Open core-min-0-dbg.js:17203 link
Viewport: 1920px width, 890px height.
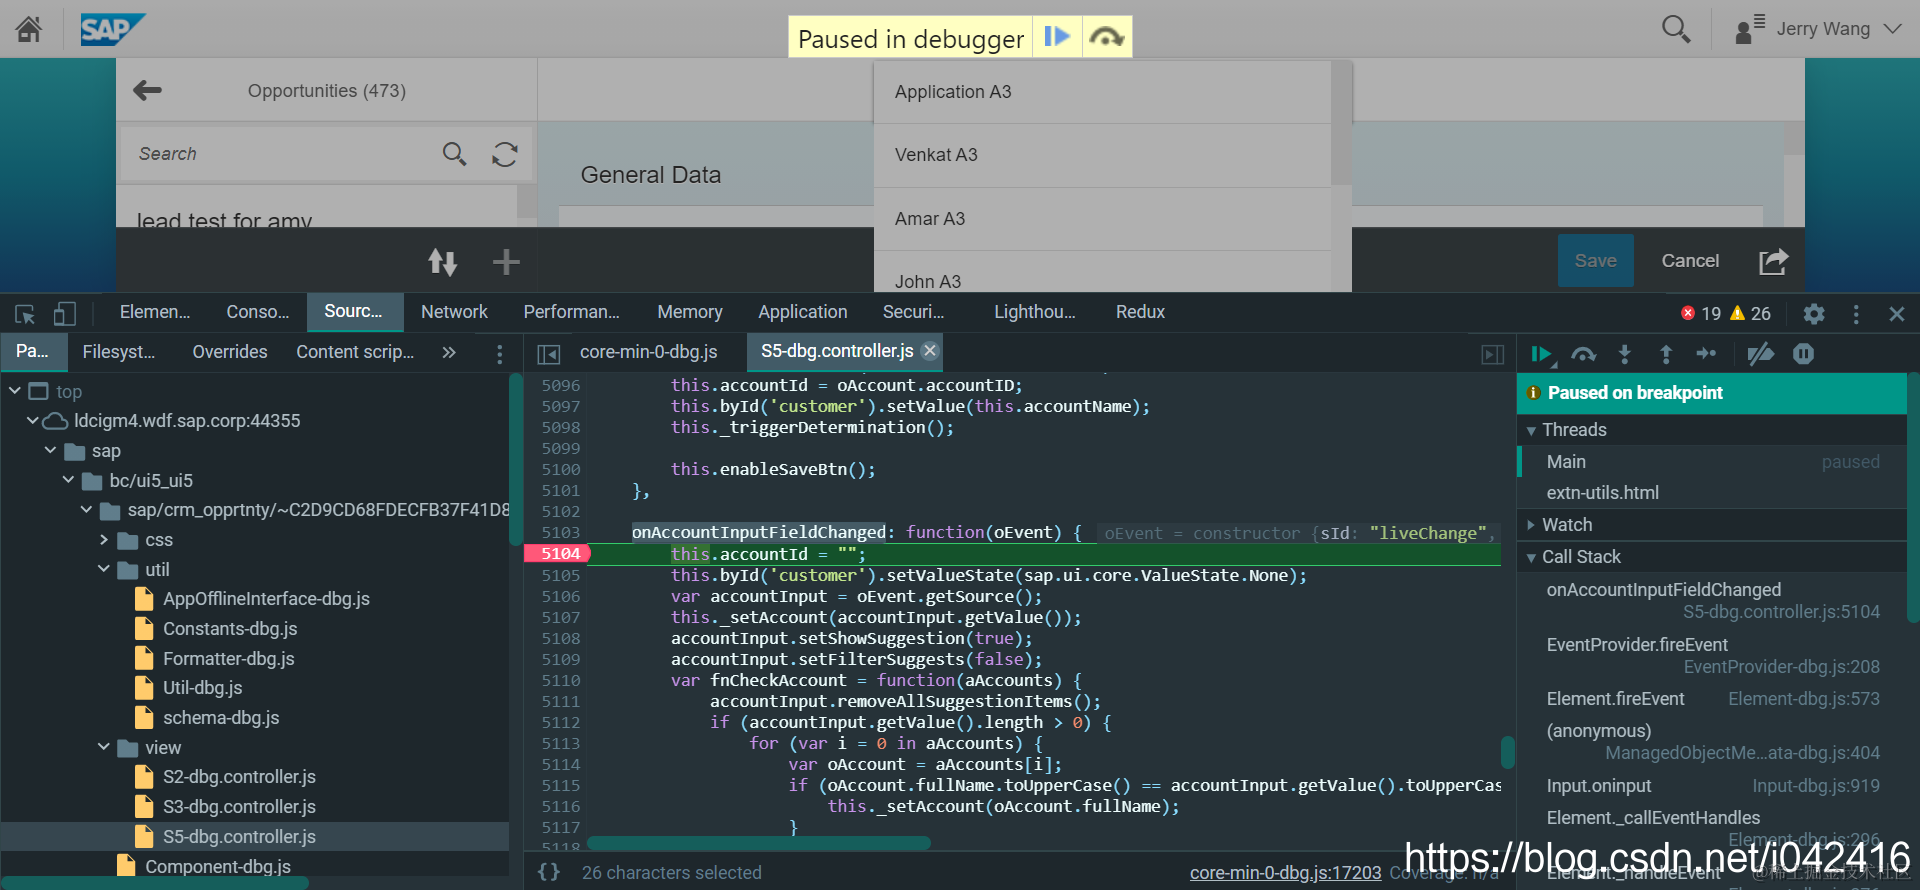coord(1285,873)
